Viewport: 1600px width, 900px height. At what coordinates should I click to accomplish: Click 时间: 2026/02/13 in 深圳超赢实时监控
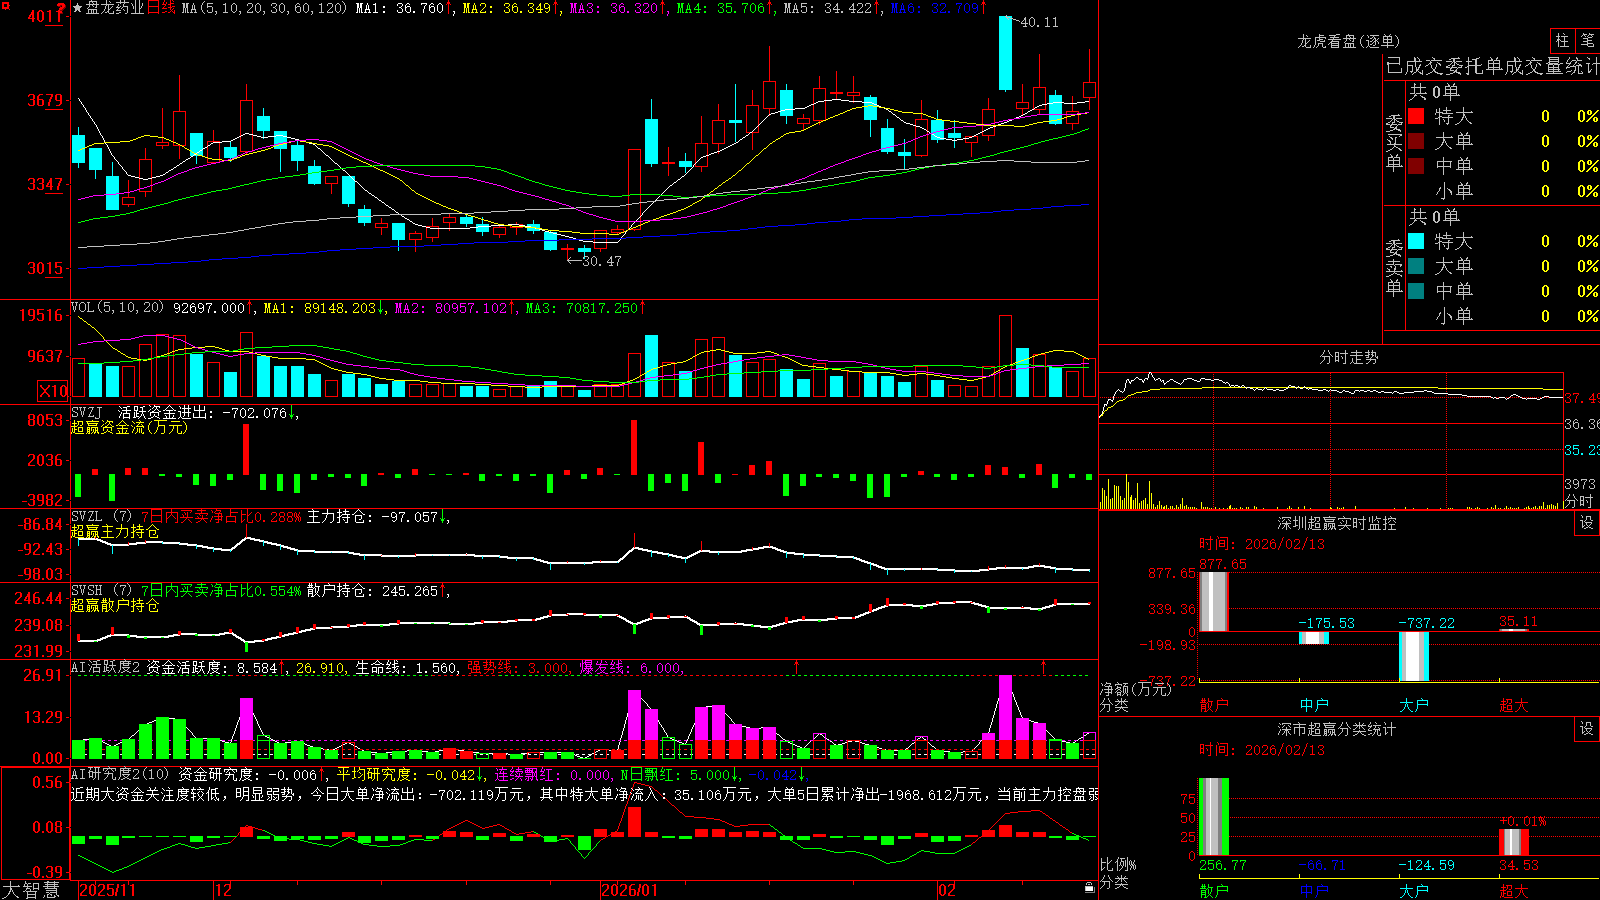1262,544
